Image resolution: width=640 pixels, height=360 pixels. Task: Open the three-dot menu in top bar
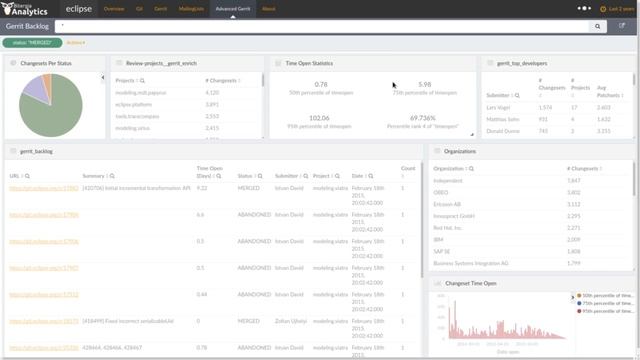(584, 8)
